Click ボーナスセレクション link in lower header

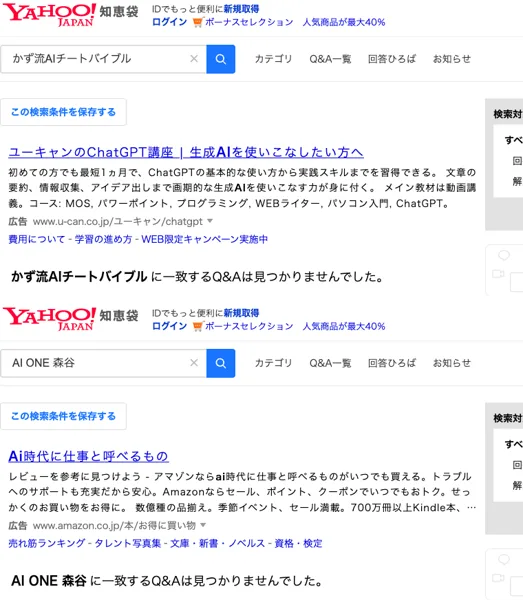click(x=249, y=326)
